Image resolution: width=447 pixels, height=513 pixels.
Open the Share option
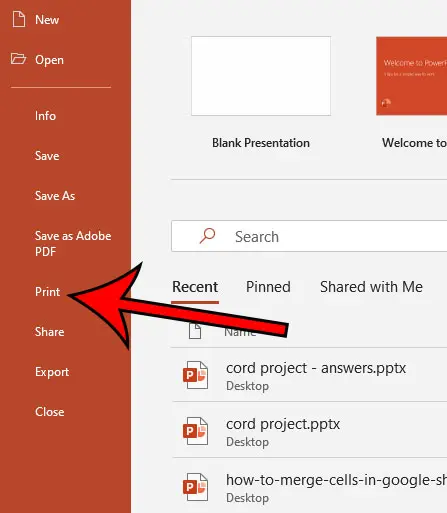coord(50,332)
